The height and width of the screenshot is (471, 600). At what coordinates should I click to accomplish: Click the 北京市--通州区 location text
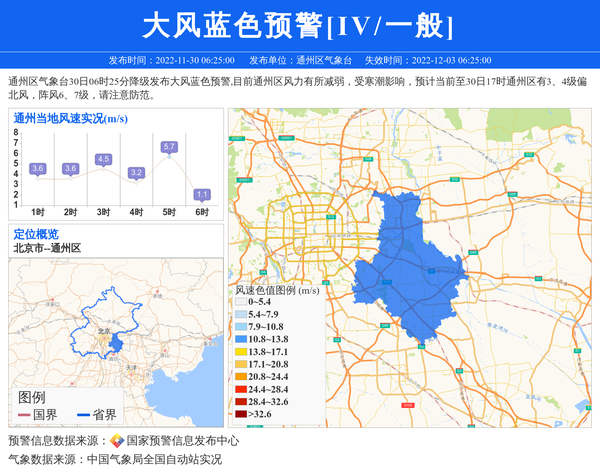(x=47, y=248)
